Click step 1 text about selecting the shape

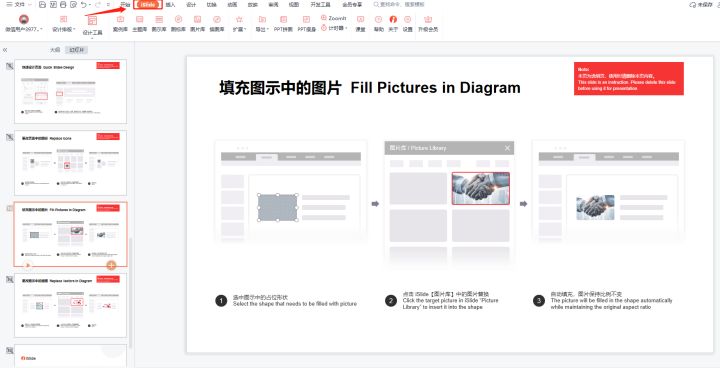click(294, 300)
